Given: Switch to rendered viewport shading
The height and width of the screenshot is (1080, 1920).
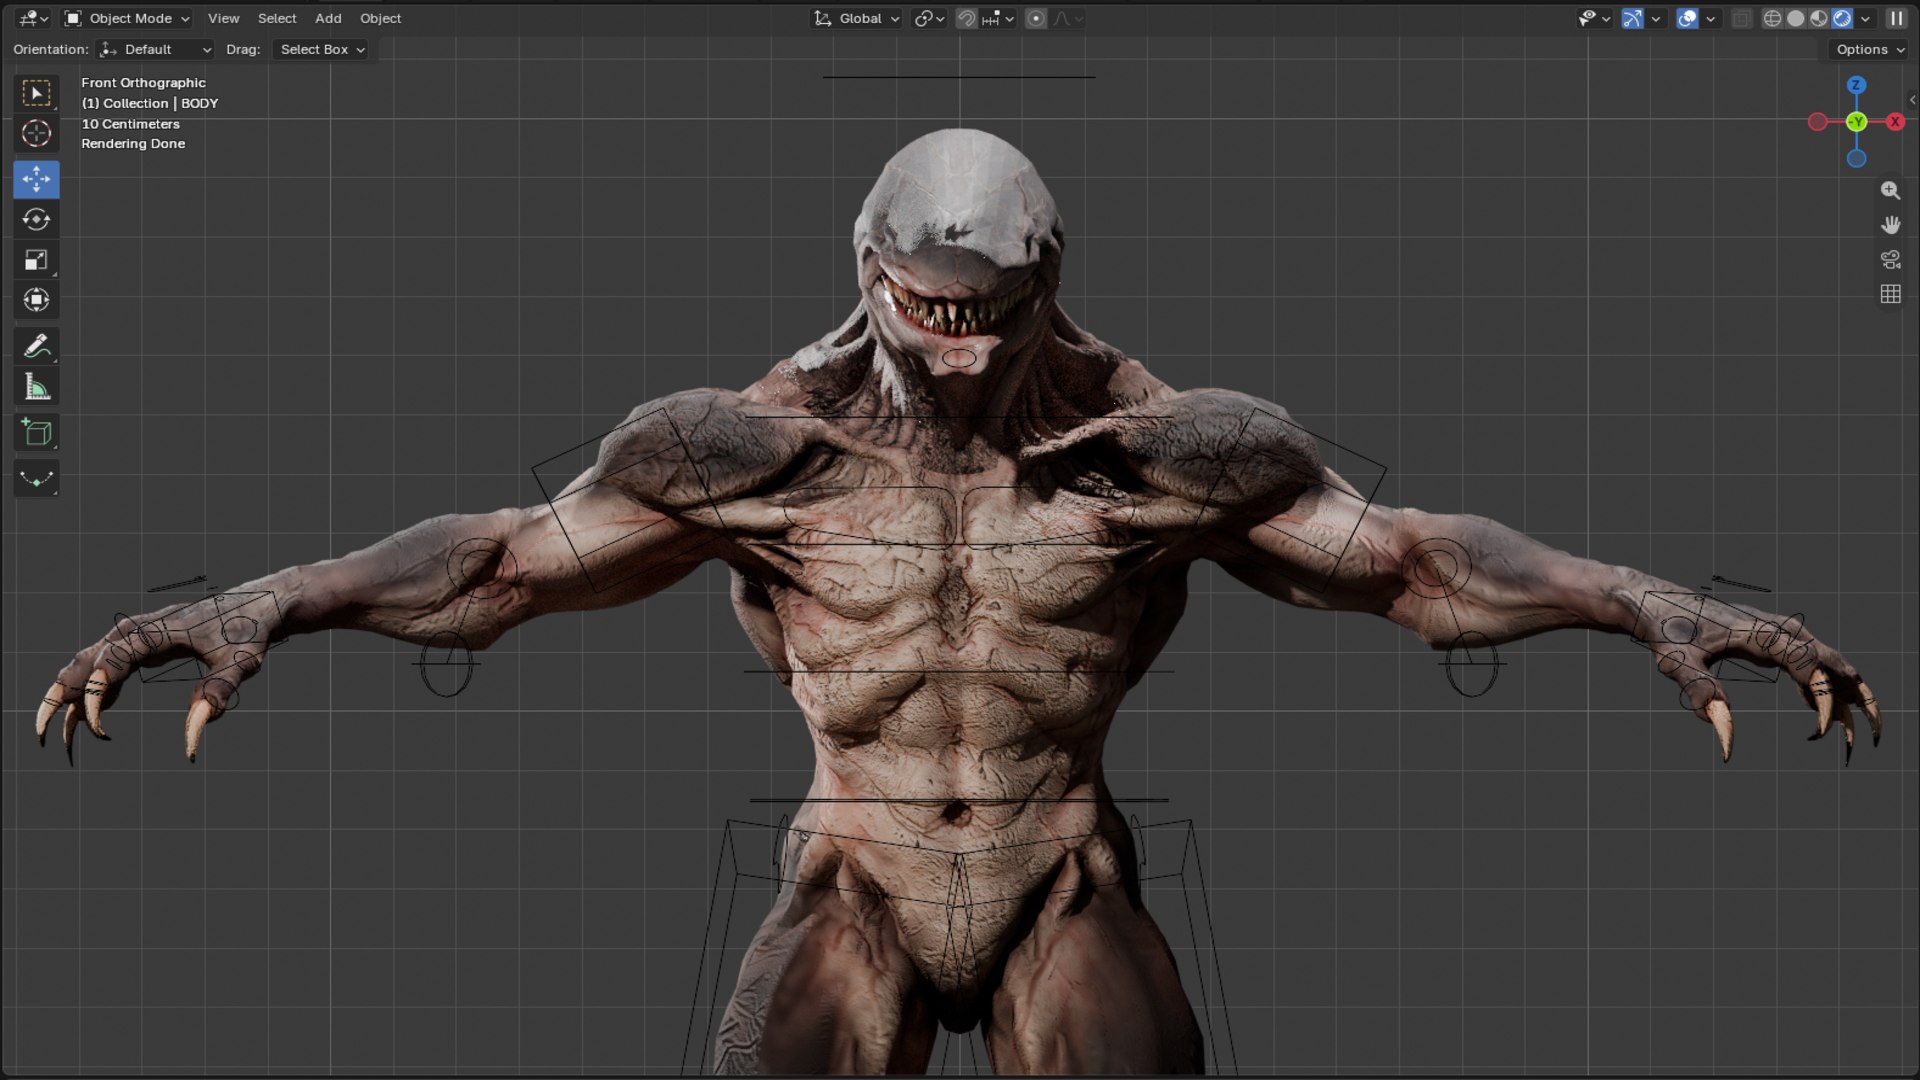Looking at the screenshot, I should point(1841,18).
